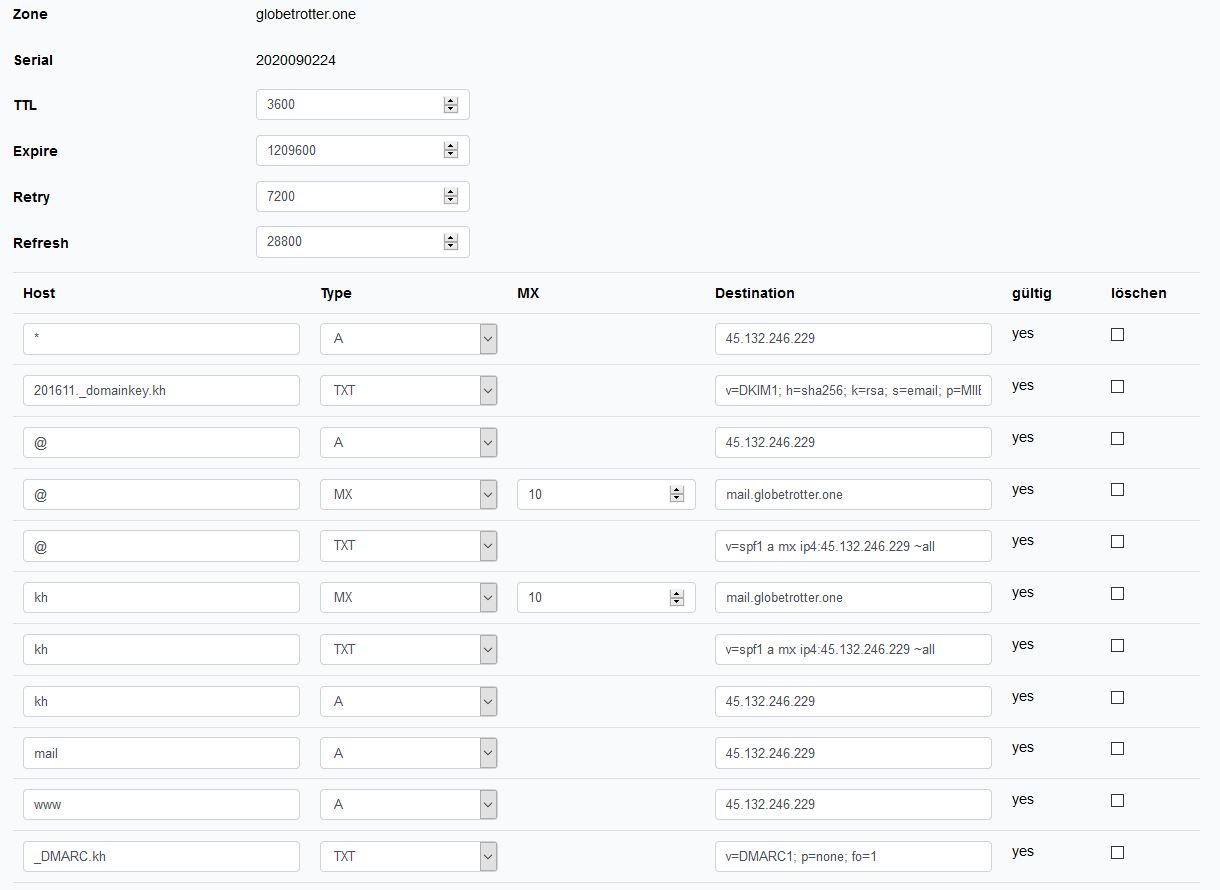Decrease the Refresh value with spinner
The width and height of the screenshot is (1220, 890).
(451, 246)
